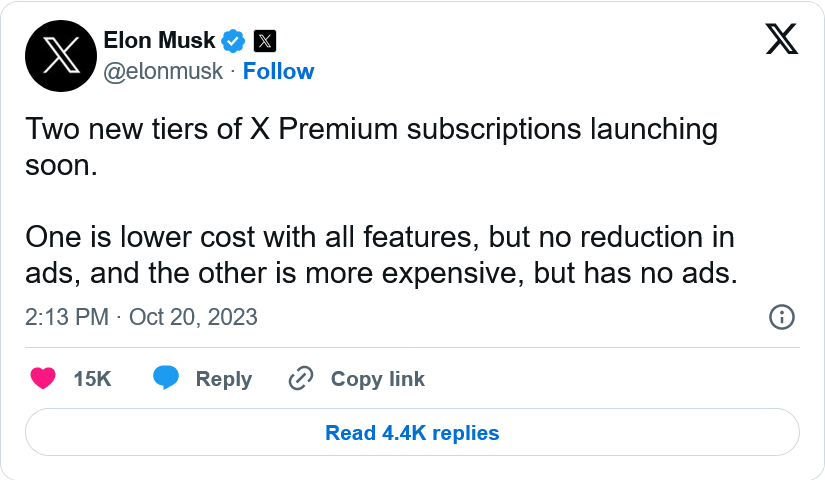Open Elon Musk's profile via display name
This screenshot has width=825, height=480.
[160, 41]
